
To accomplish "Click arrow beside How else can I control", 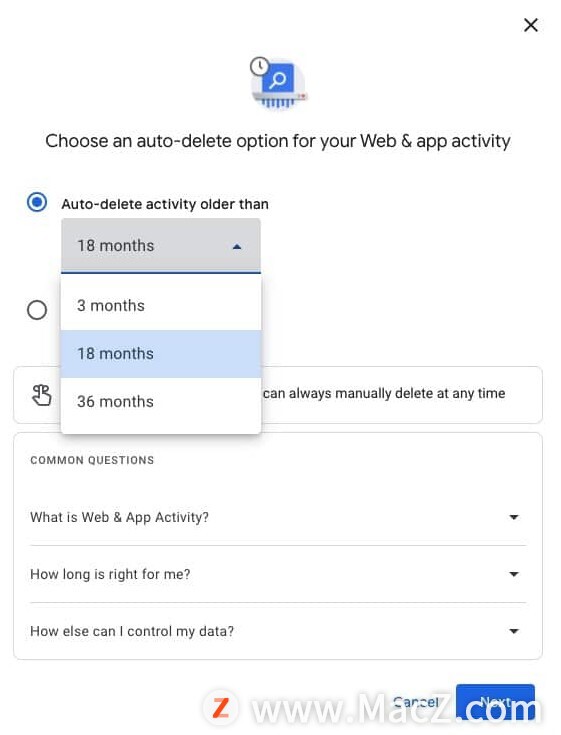I will click(x=514, y=631).
